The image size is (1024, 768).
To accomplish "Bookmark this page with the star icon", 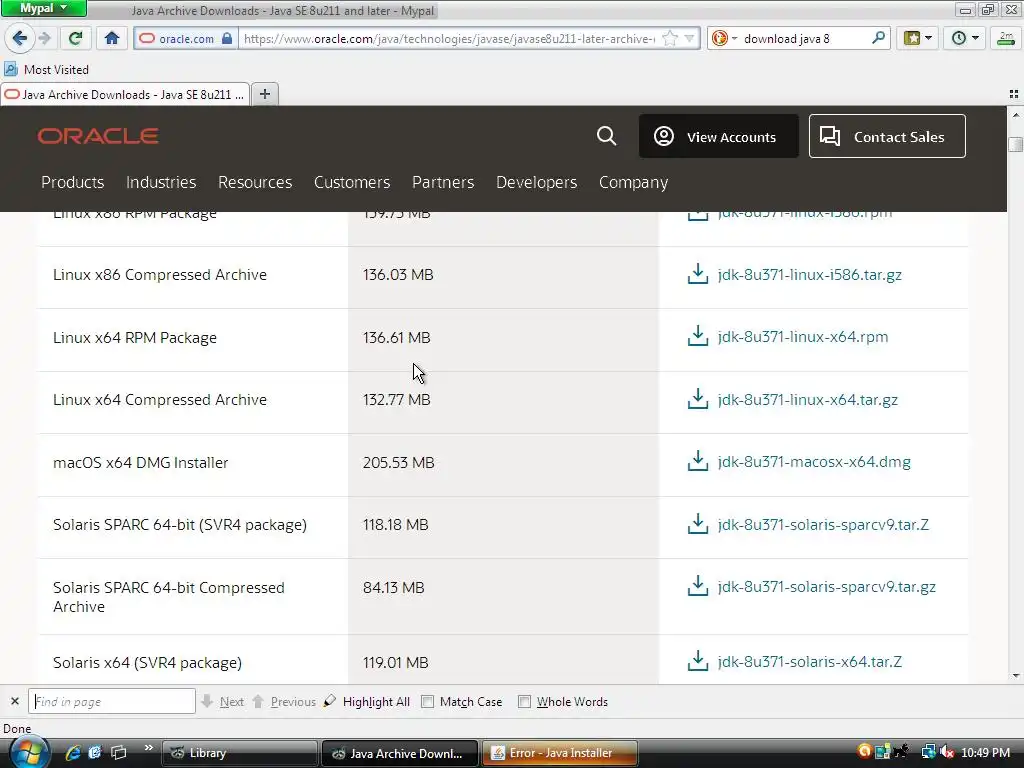I will point(669,39).
